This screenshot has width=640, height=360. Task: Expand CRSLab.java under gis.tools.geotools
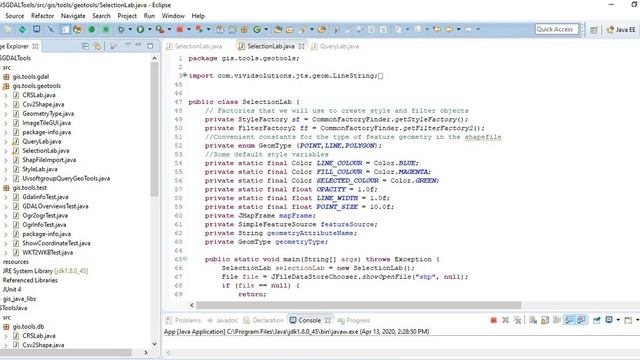click(x=5, y=95)
